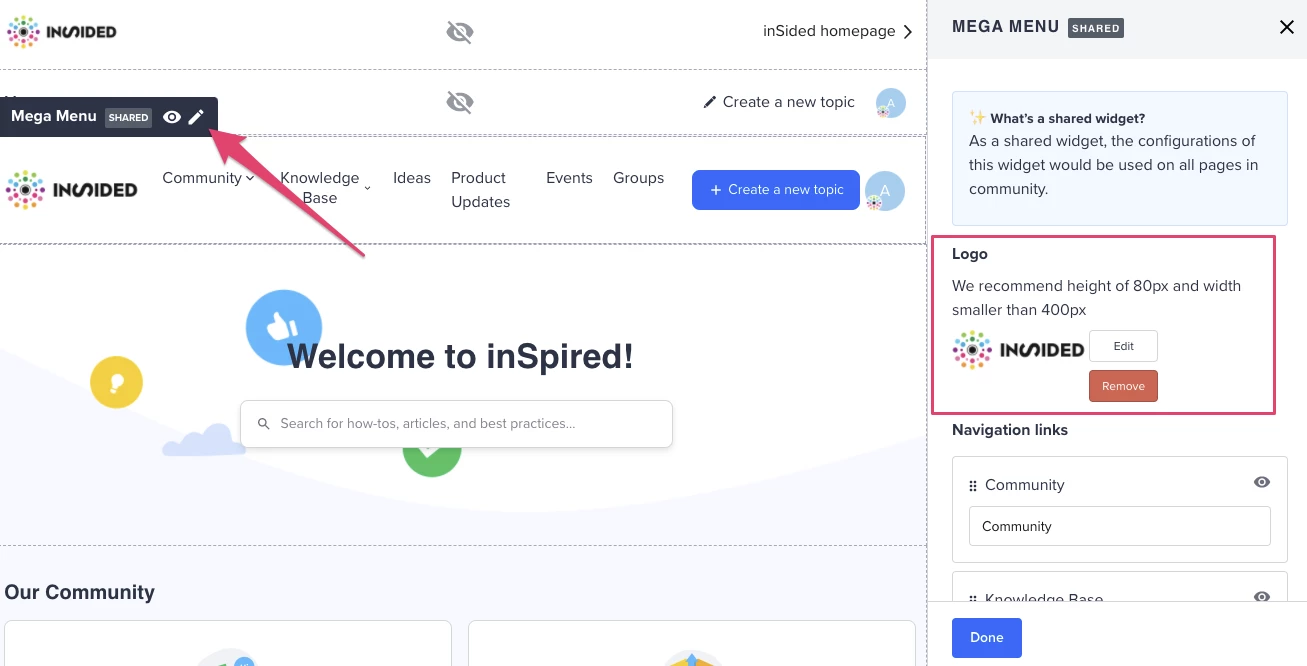
Task: Click the Done button
Action: point(986,637)
